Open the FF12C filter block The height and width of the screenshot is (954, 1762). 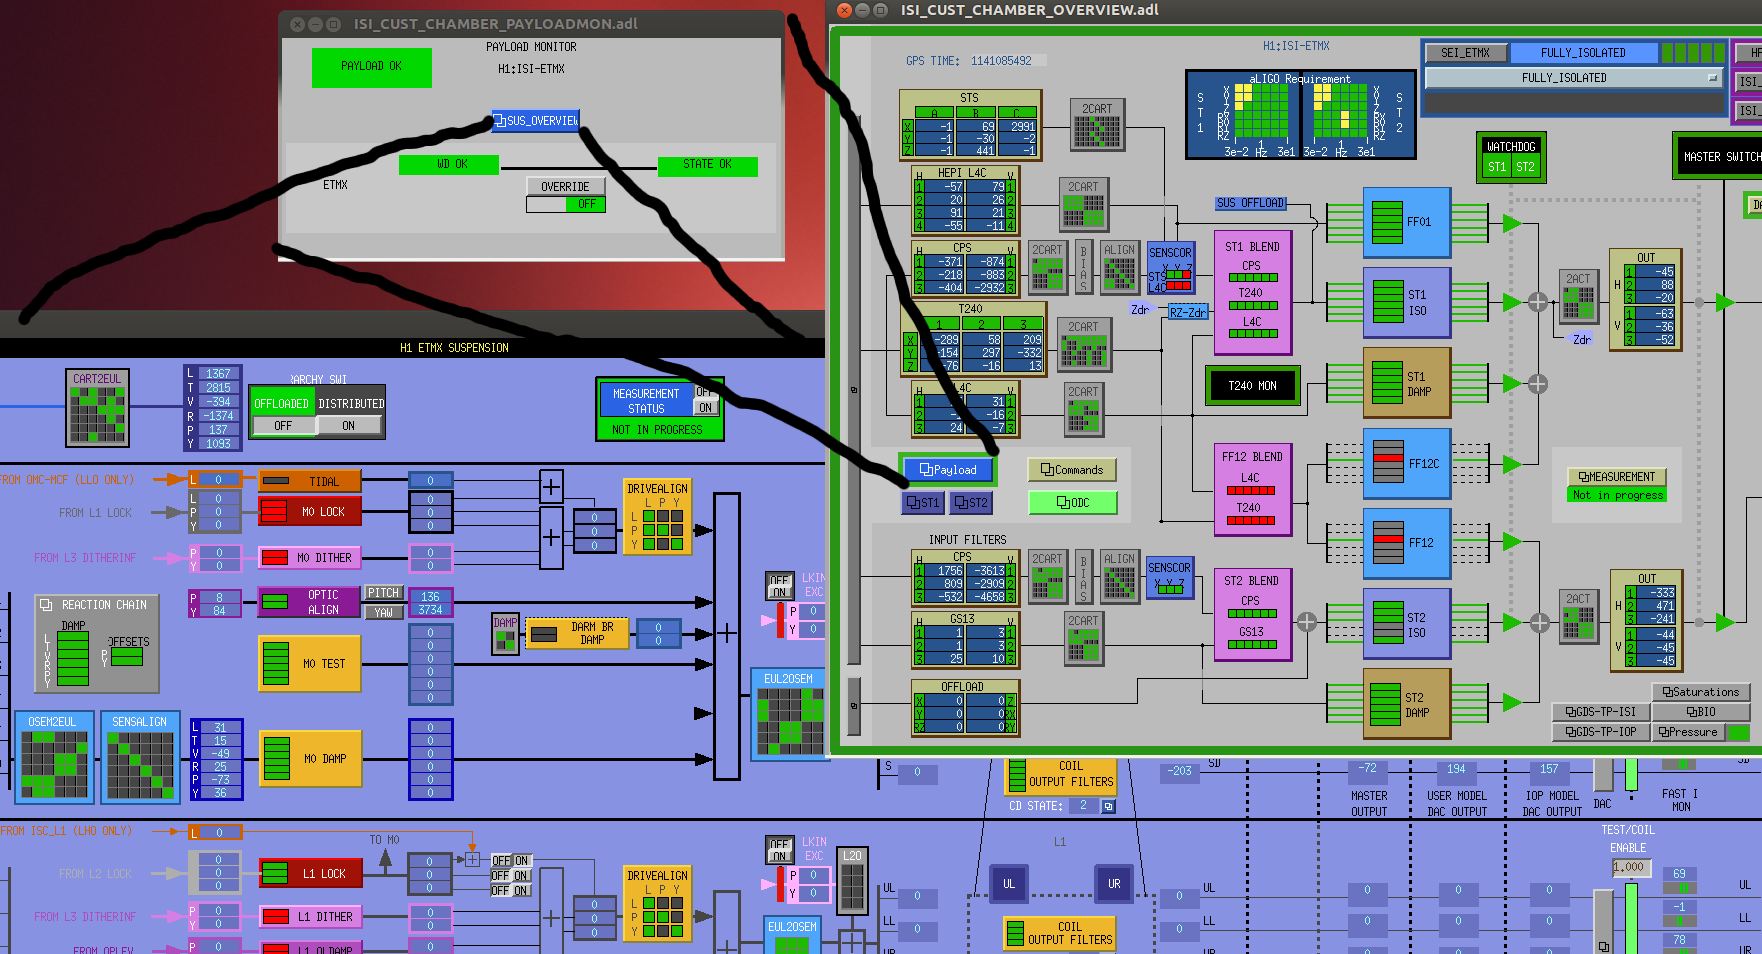tap(1407, 463)
